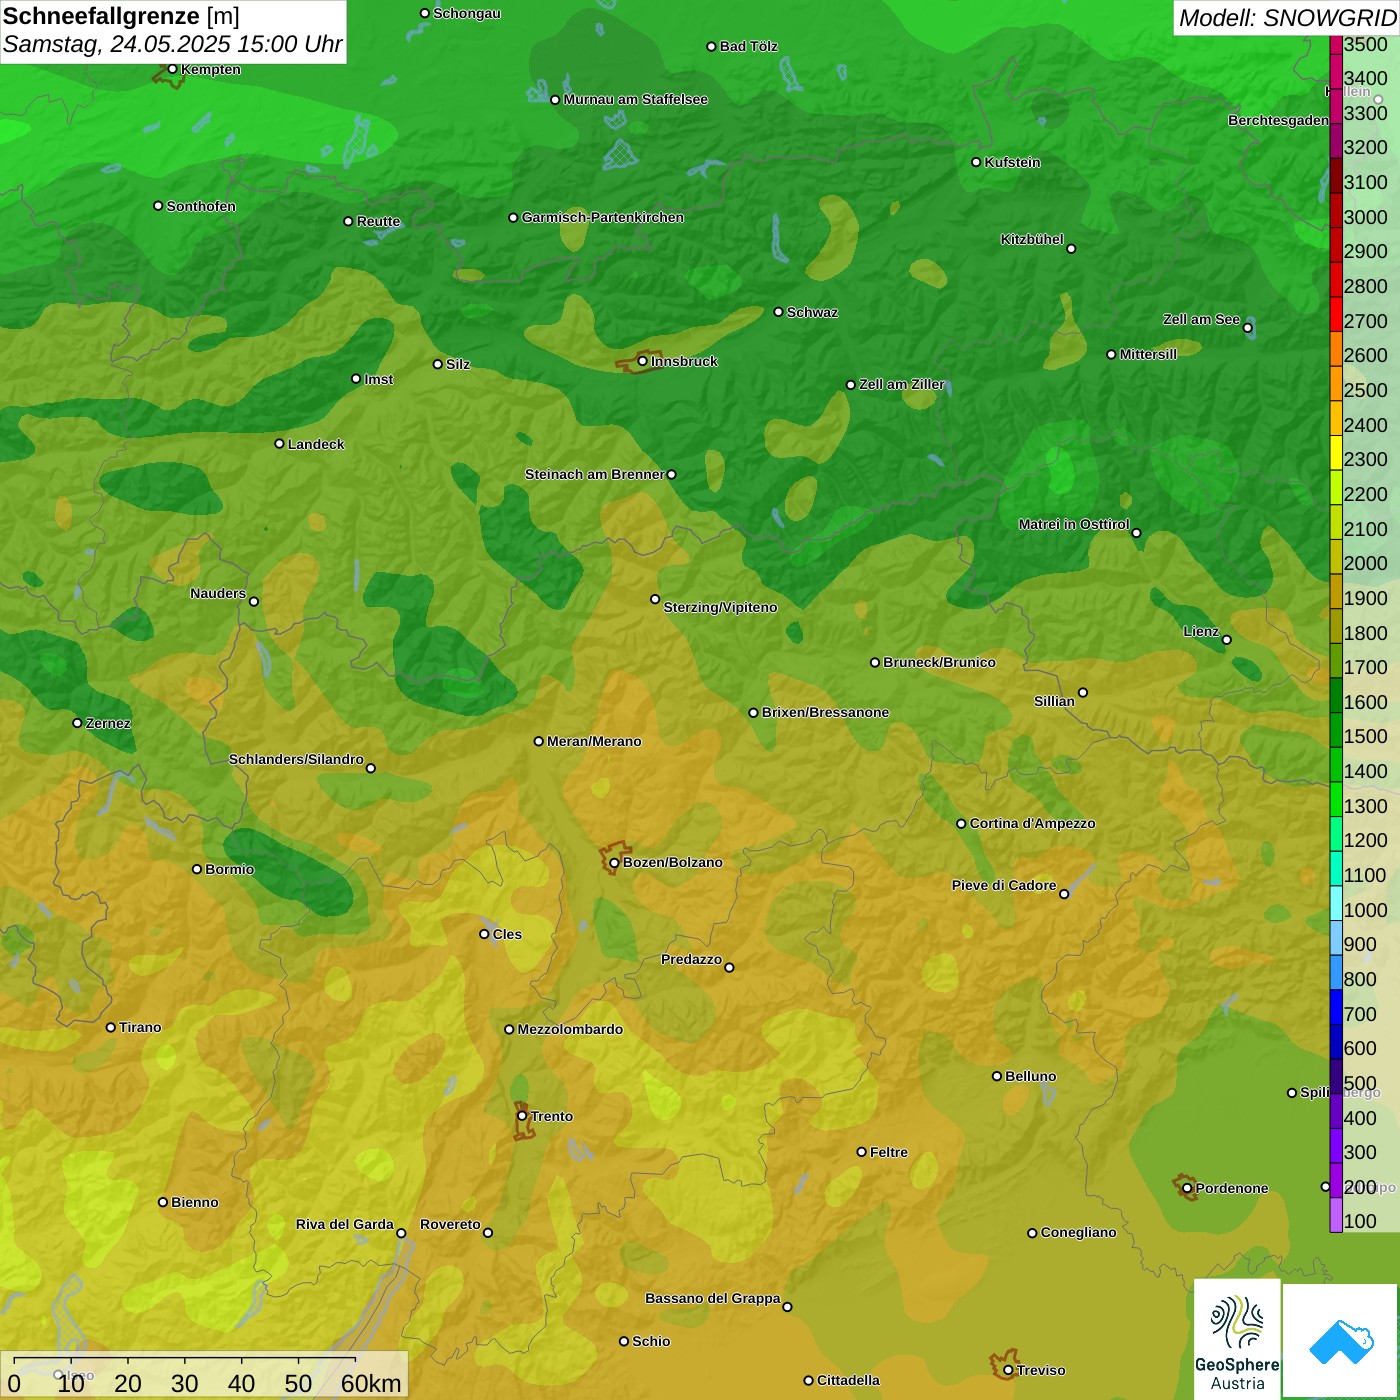Click the 'Schneefallgrenze [m]' title
Image resolution: width=1400 pixels, height=1400 pixels.
point(122,16)
